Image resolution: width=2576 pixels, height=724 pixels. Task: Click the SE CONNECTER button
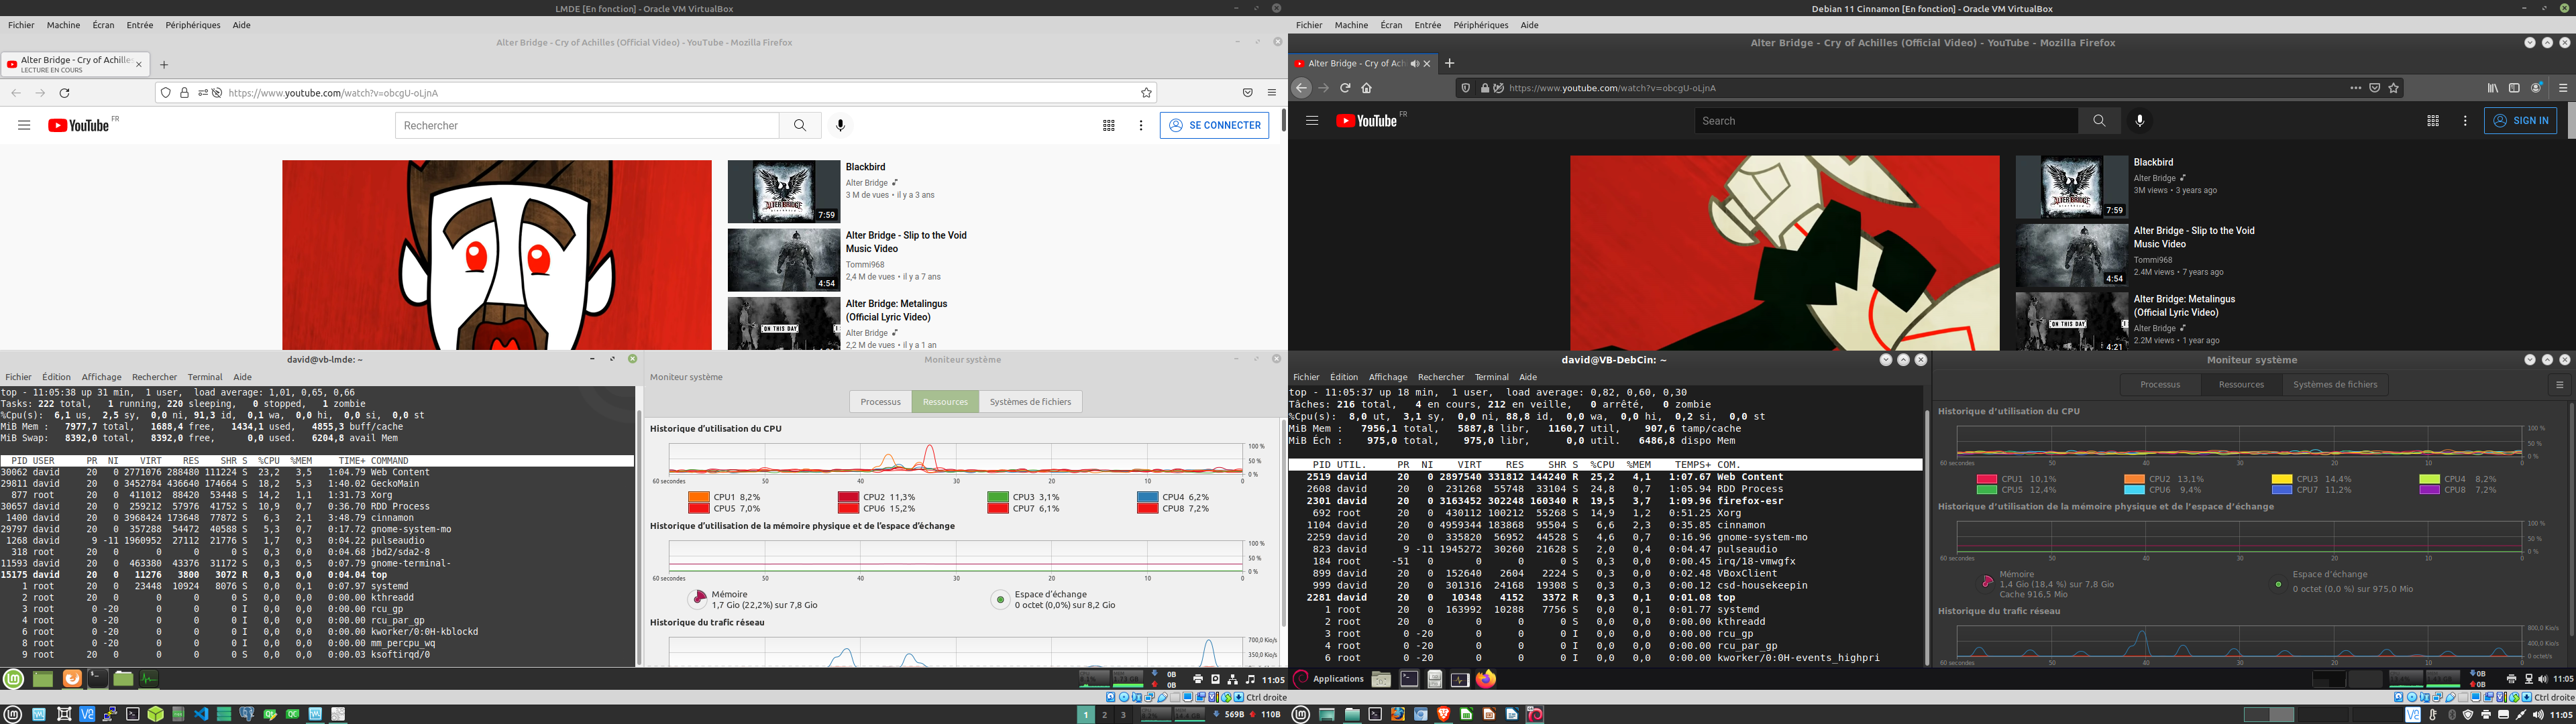click(x=1214, y=125)
